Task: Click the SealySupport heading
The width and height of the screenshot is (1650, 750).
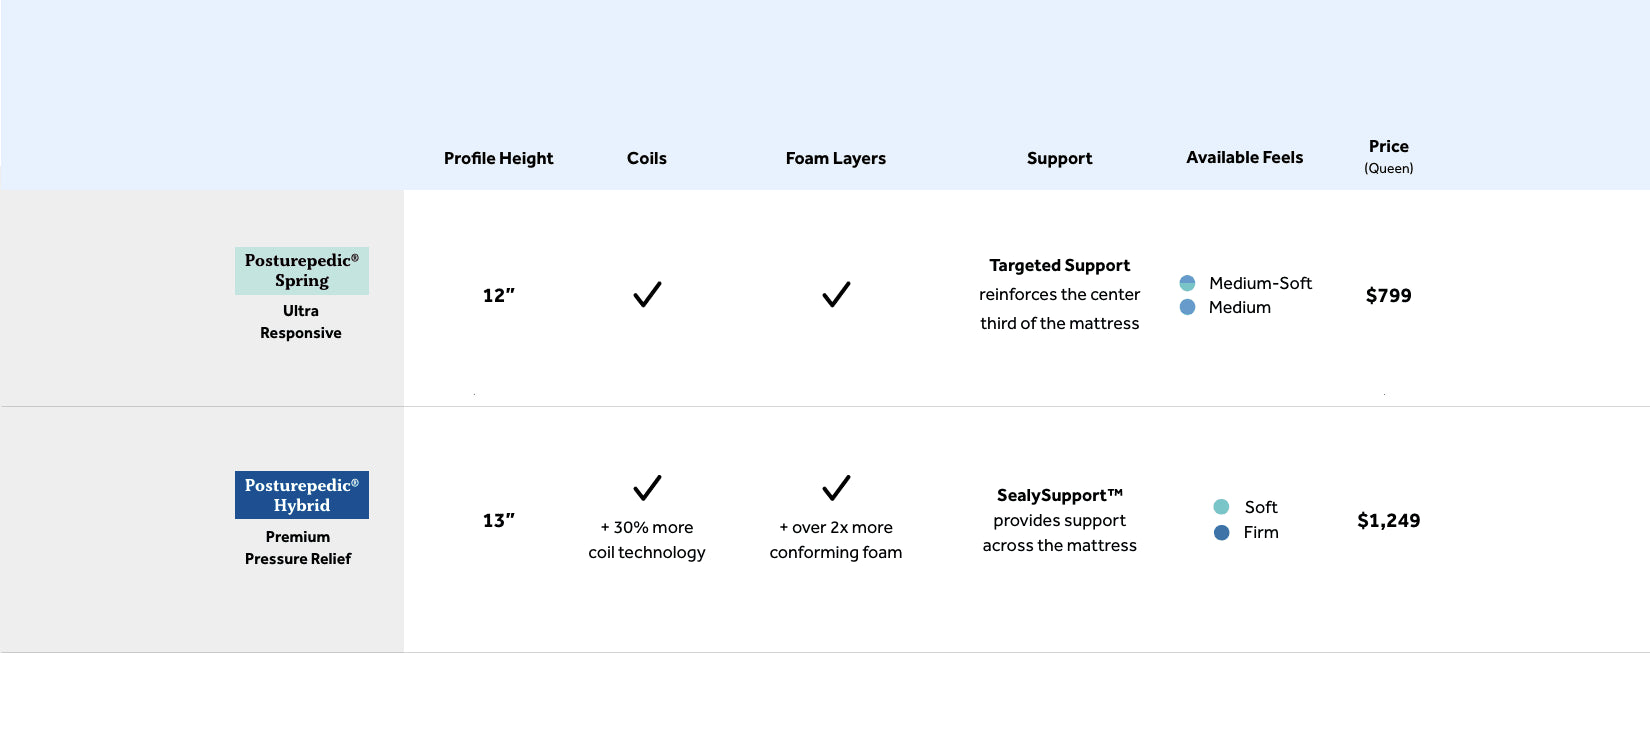Action: tap(1059, 495)
